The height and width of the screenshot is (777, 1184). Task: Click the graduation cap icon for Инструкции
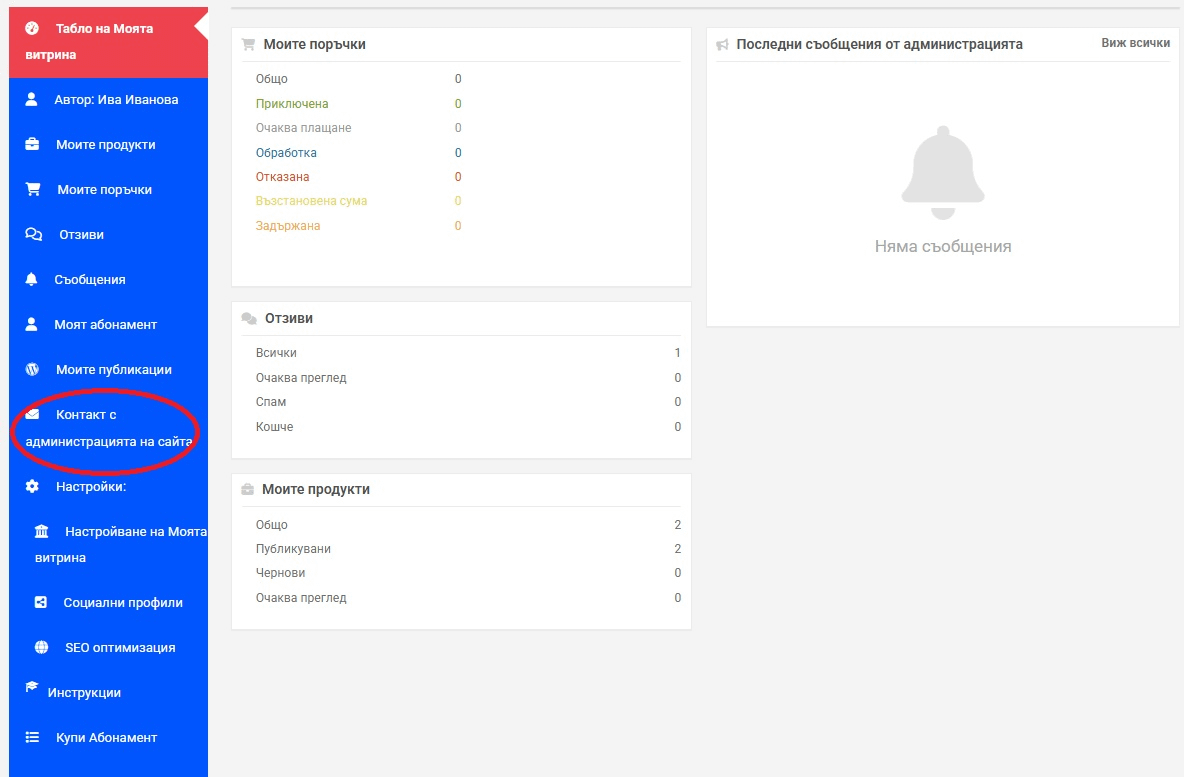click(32, 688)
